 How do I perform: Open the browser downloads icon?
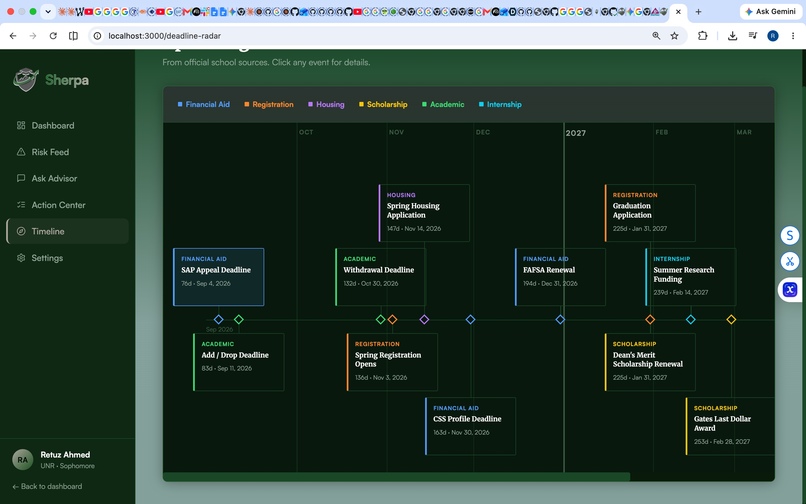[x=732, y=35]
